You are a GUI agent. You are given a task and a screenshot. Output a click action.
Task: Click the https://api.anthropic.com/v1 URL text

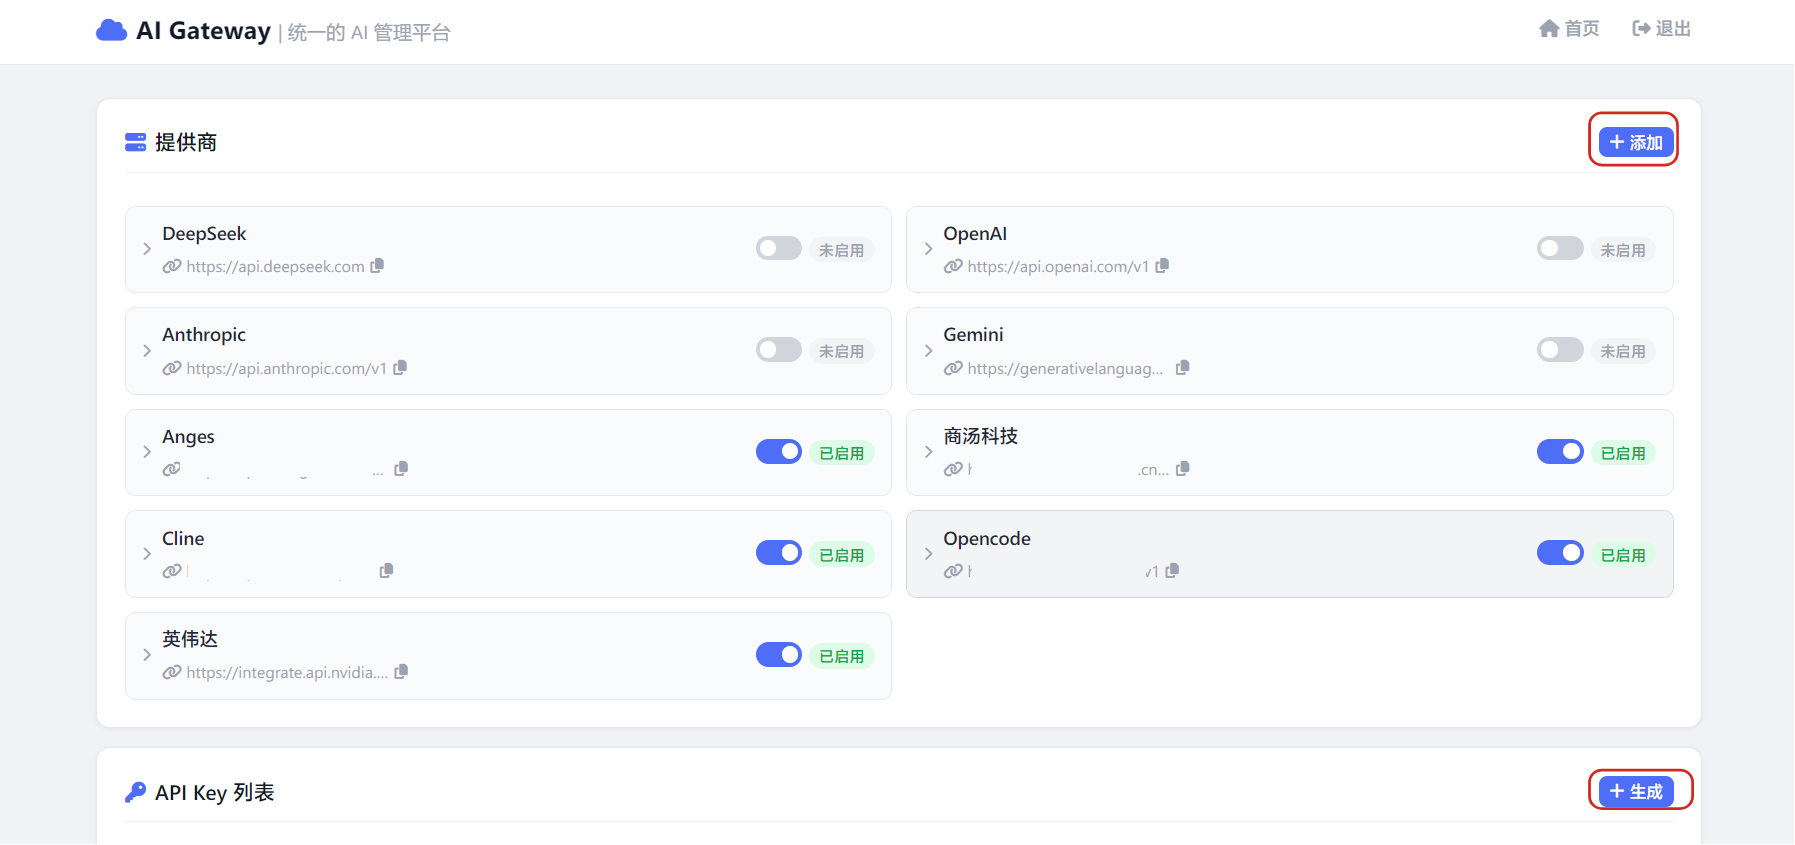(286, 369)
